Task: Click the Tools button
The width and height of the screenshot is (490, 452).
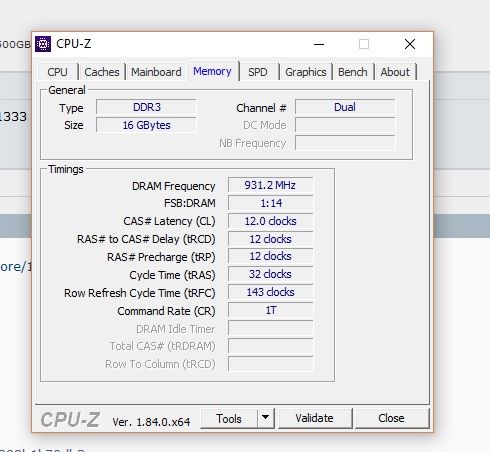Action: (x=229, y=418)
